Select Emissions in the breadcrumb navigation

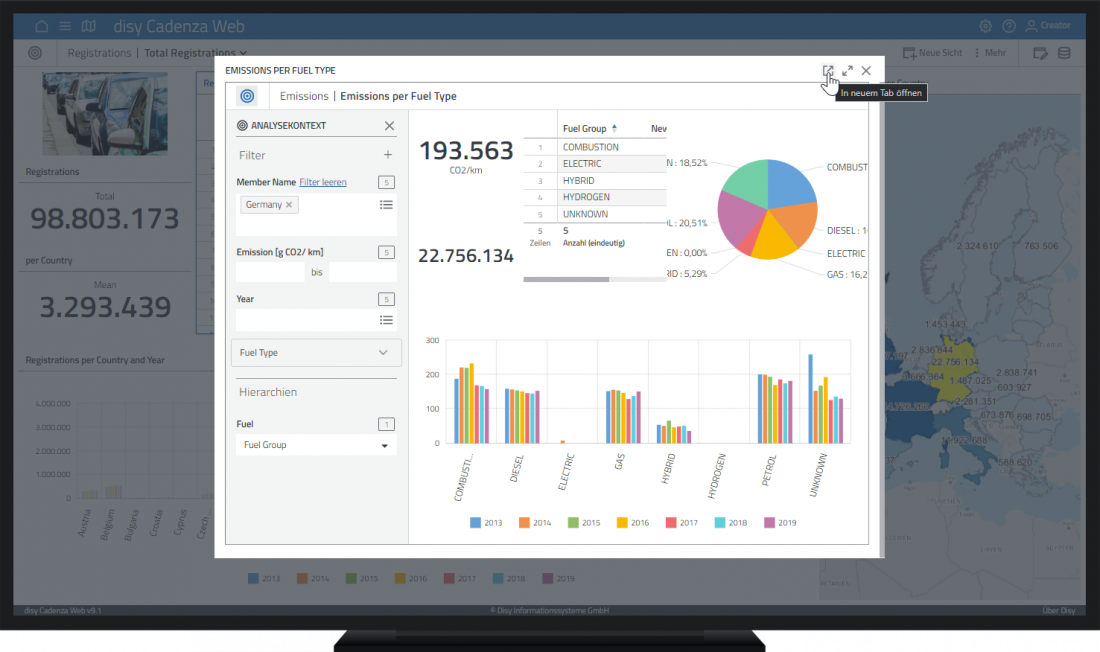point(304,96)
